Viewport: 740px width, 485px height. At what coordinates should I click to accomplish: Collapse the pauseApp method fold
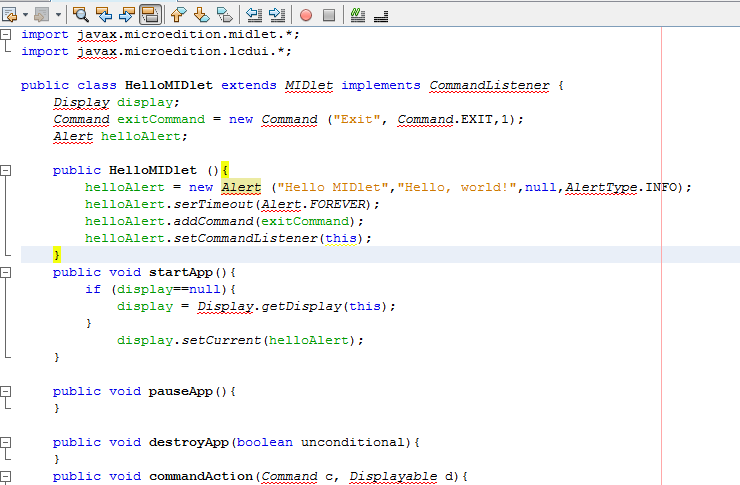click(5, 391)
